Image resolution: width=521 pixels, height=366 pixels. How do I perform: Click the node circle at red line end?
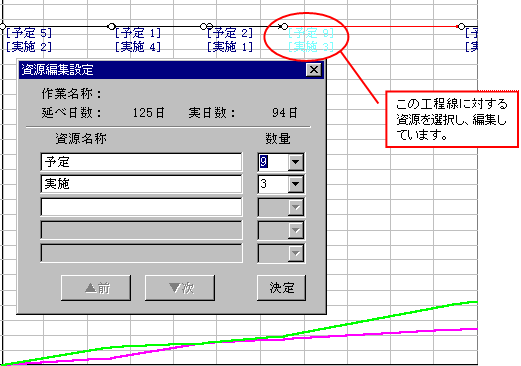[461, 26]
